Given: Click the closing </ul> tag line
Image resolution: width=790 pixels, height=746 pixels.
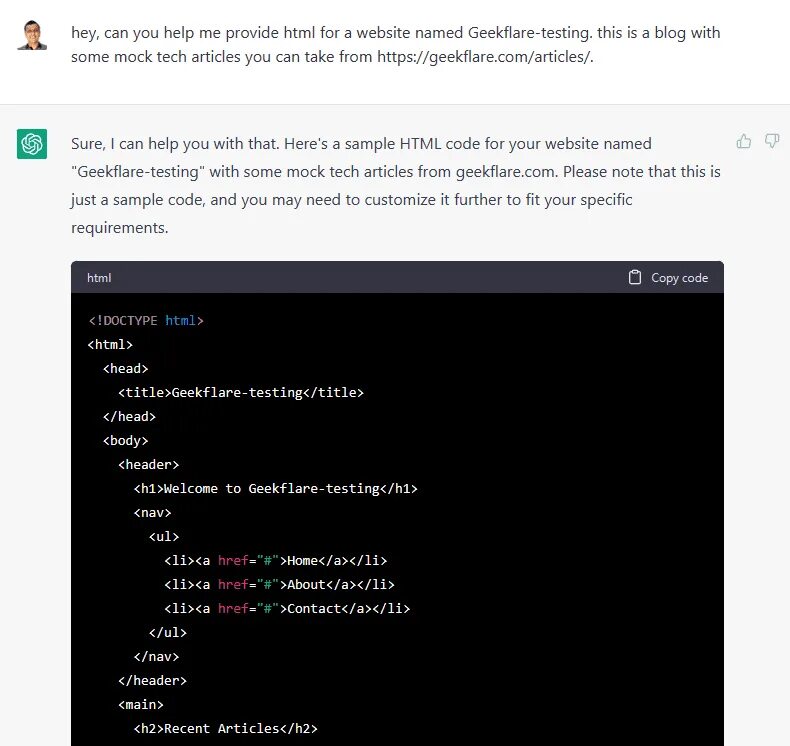Looking at the screenshot, I should coord(168,633).
